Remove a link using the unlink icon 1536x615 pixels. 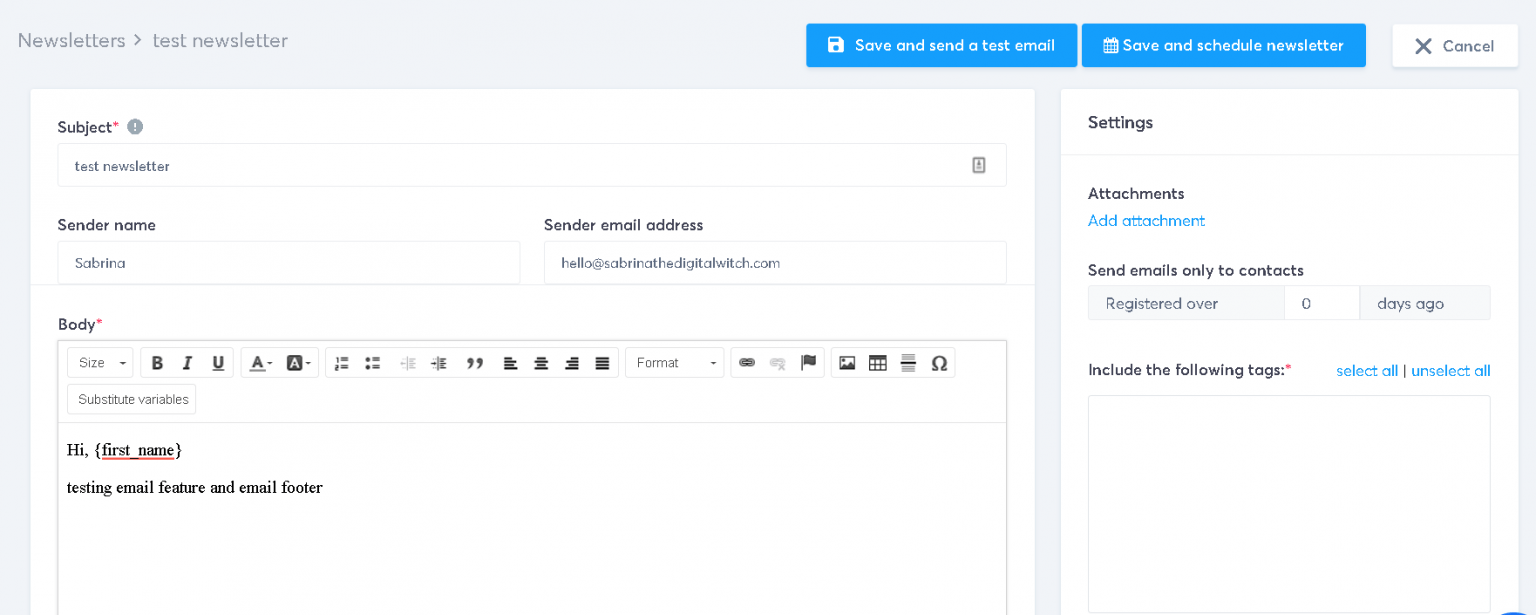point(777,362)
